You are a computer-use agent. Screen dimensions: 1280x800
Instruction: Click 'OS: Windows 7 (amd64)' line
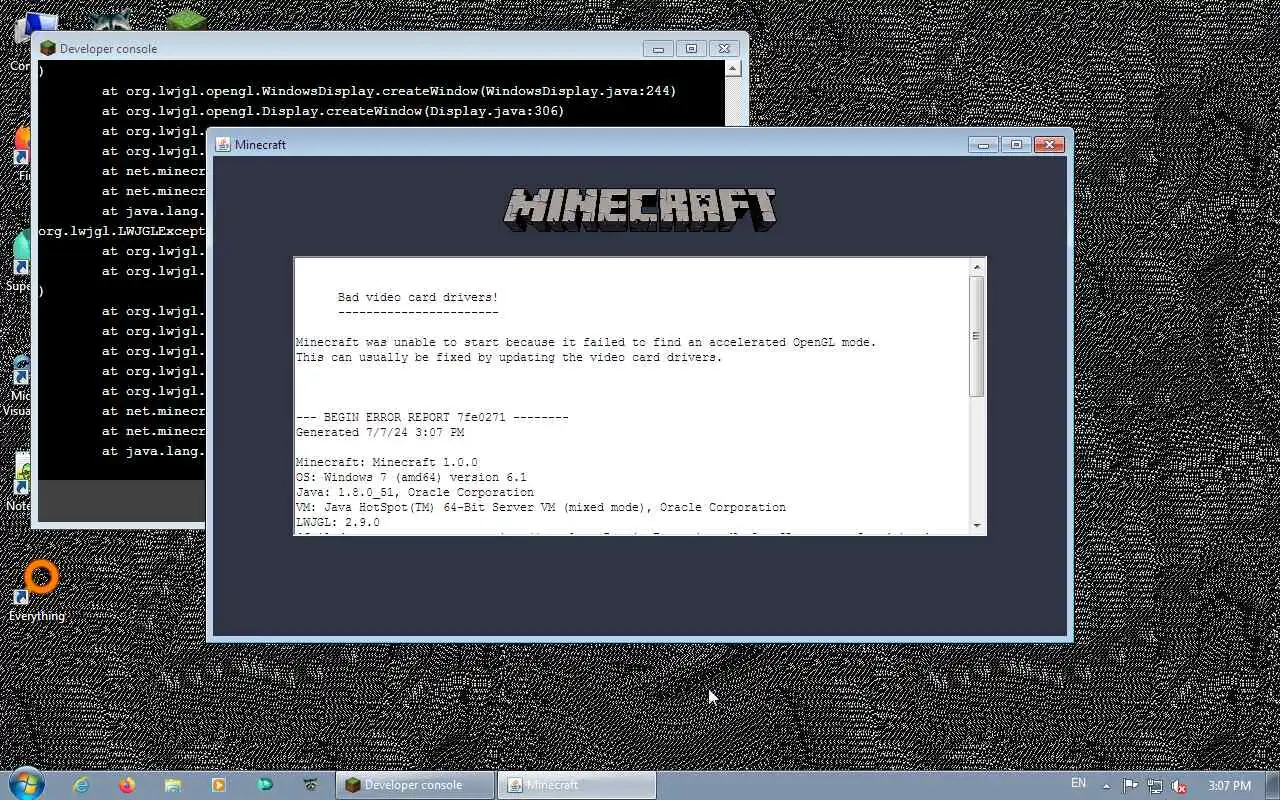(x=411, y=477)
